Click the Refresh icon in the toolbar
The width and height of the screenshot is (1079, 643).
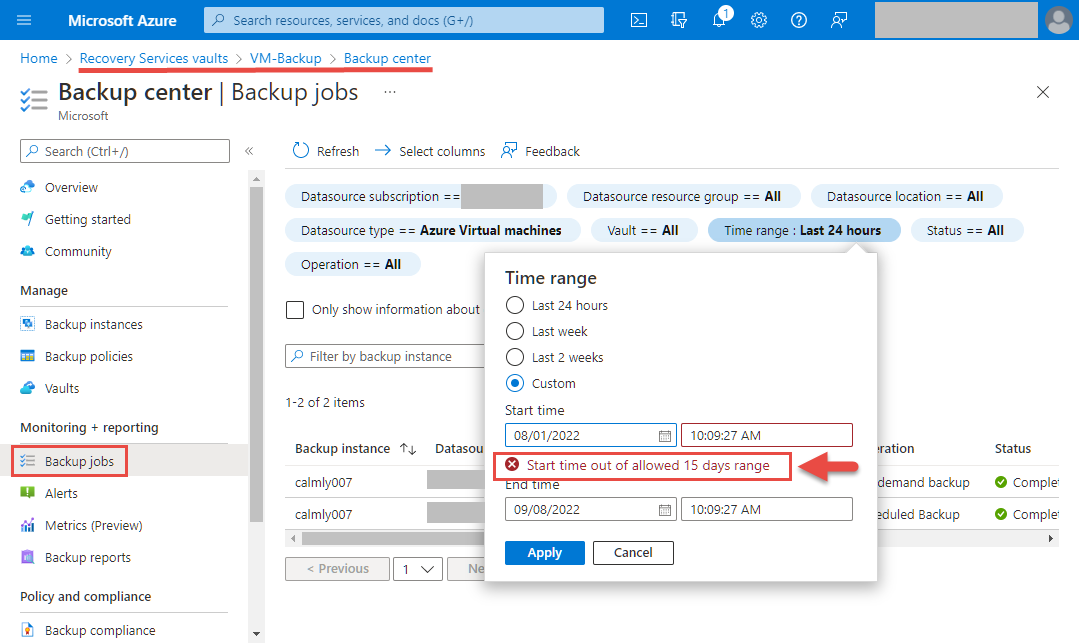[x=301, y=151]
